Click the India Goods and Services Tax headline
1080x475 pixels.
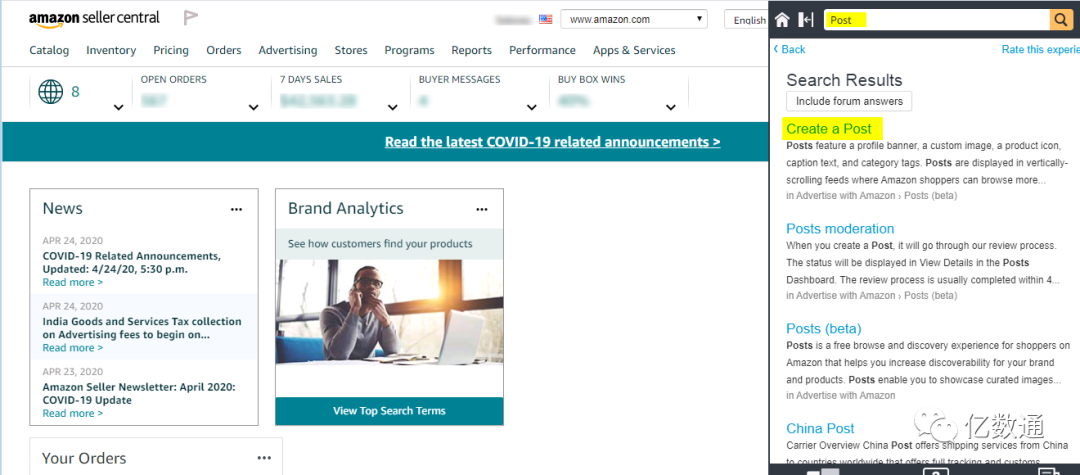click(x=142, y=328)
